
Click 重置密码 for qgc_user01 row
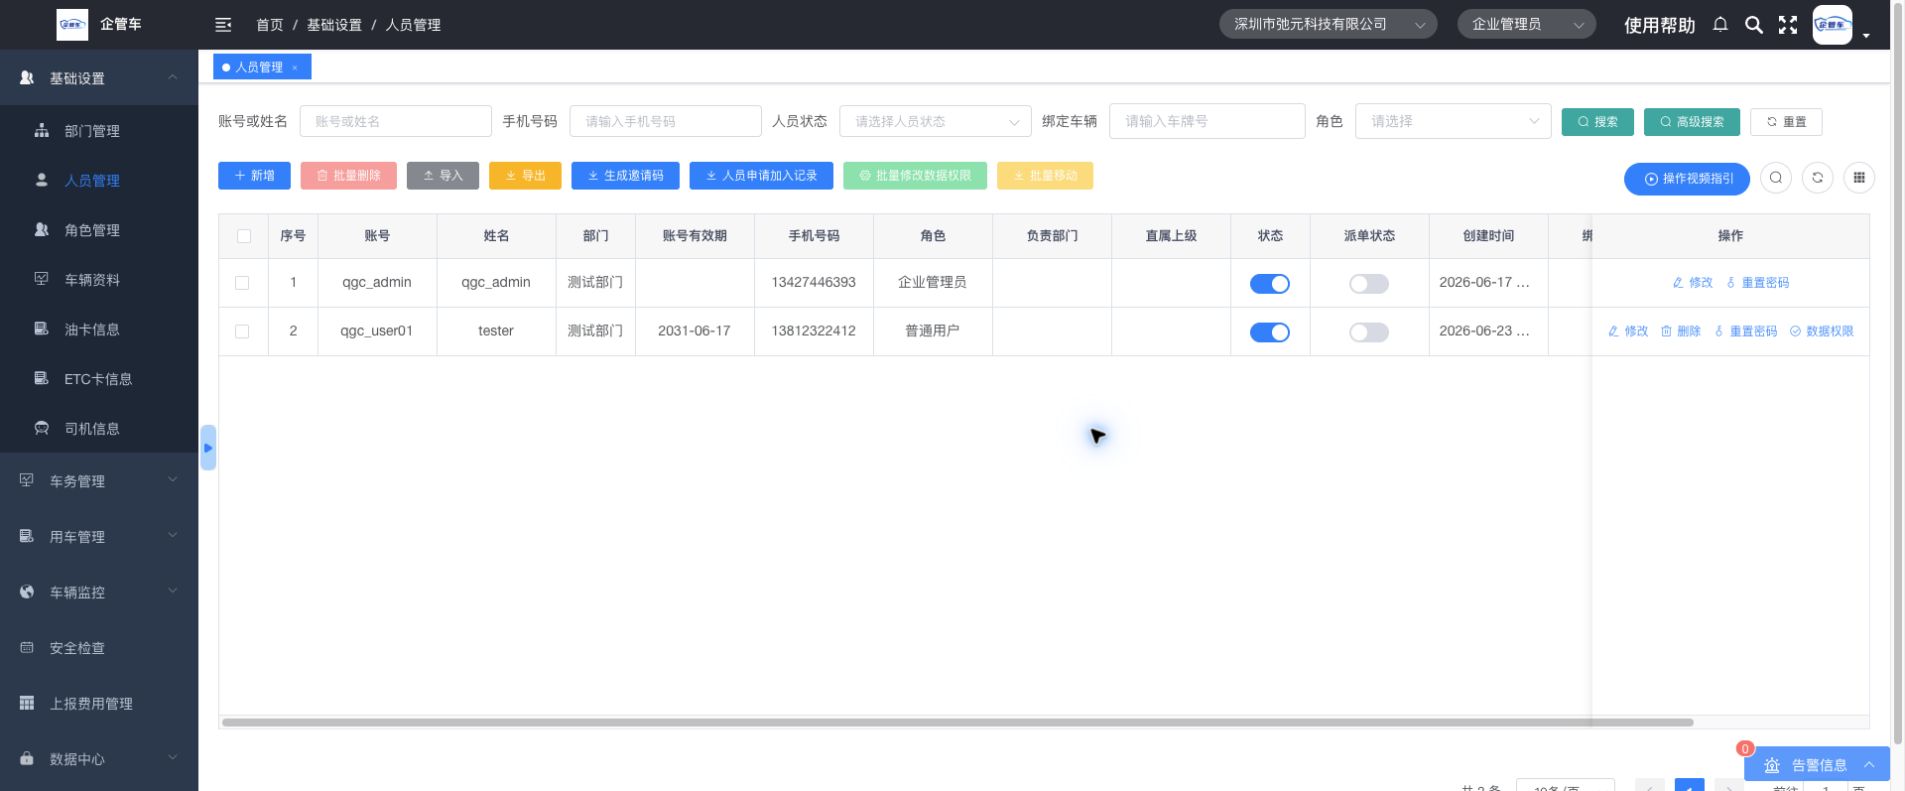[1746, 331]
